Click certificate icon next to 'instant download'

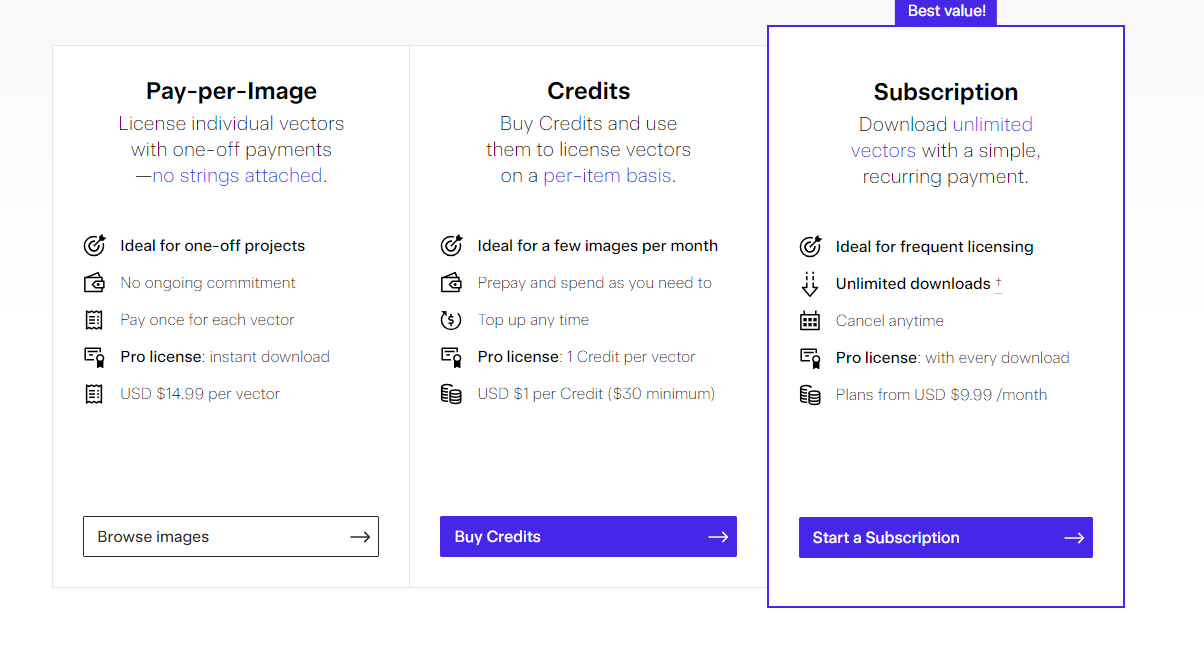pyautogui.click(x=94, y=357)
